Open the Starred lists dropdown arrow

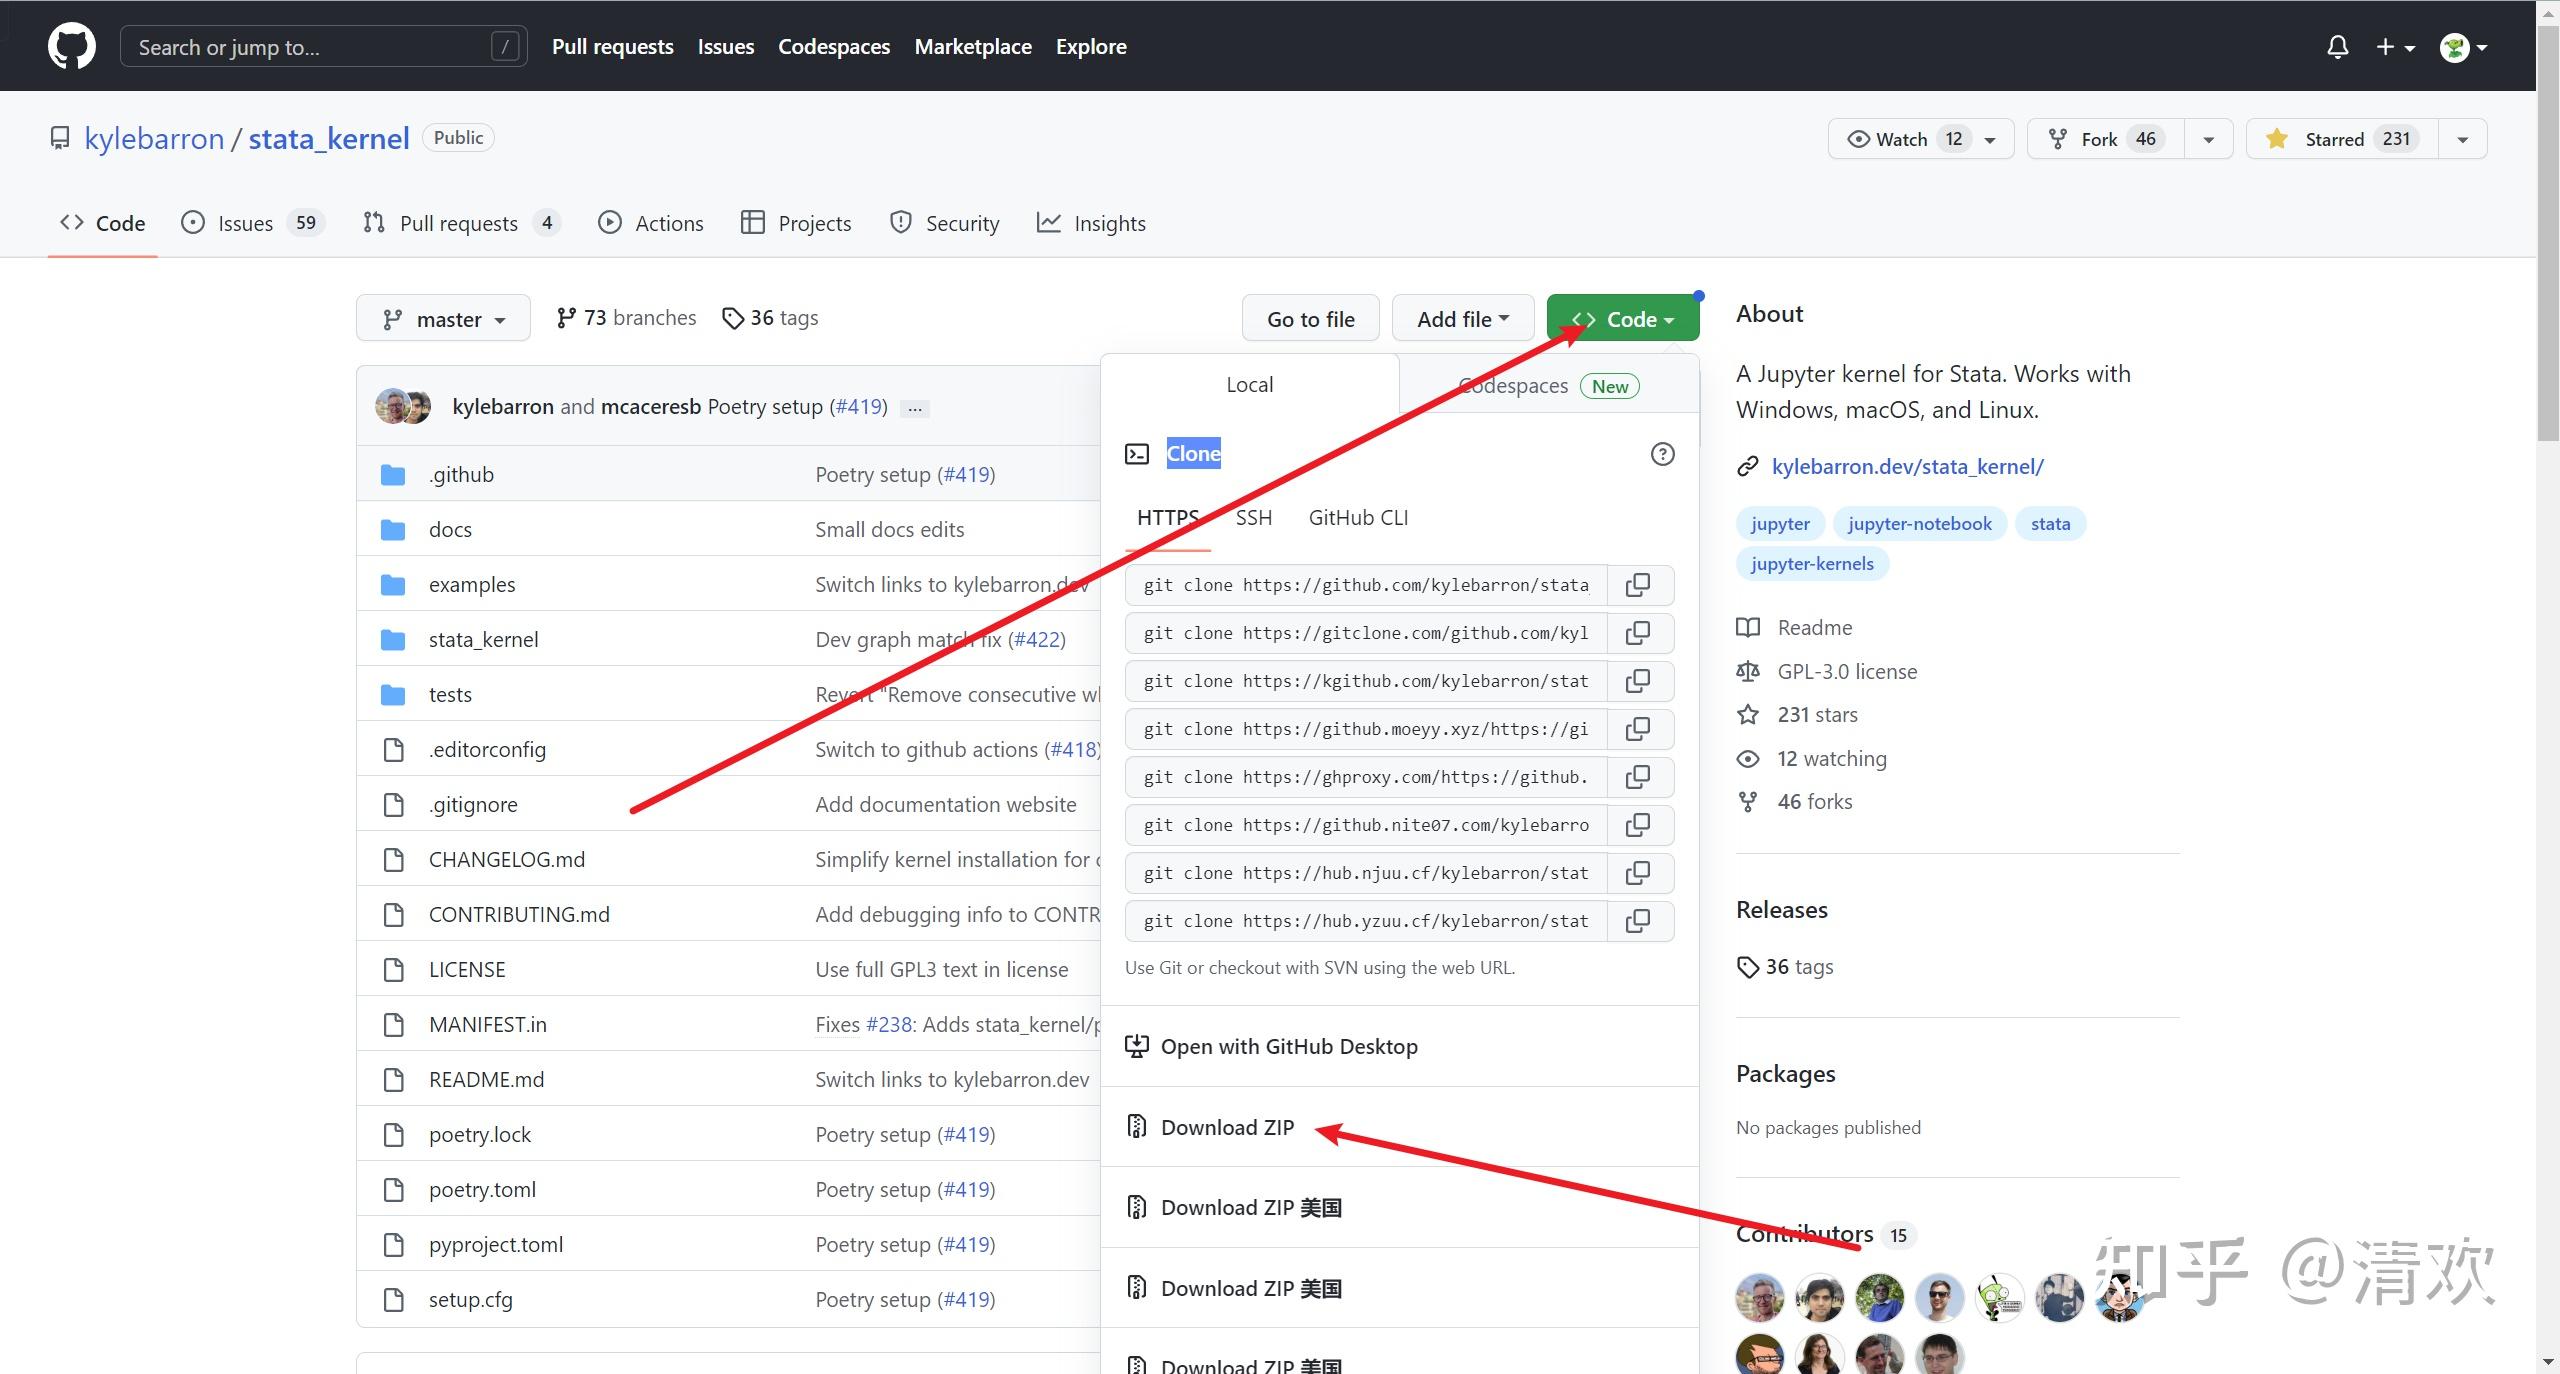tap(2462, 139)
